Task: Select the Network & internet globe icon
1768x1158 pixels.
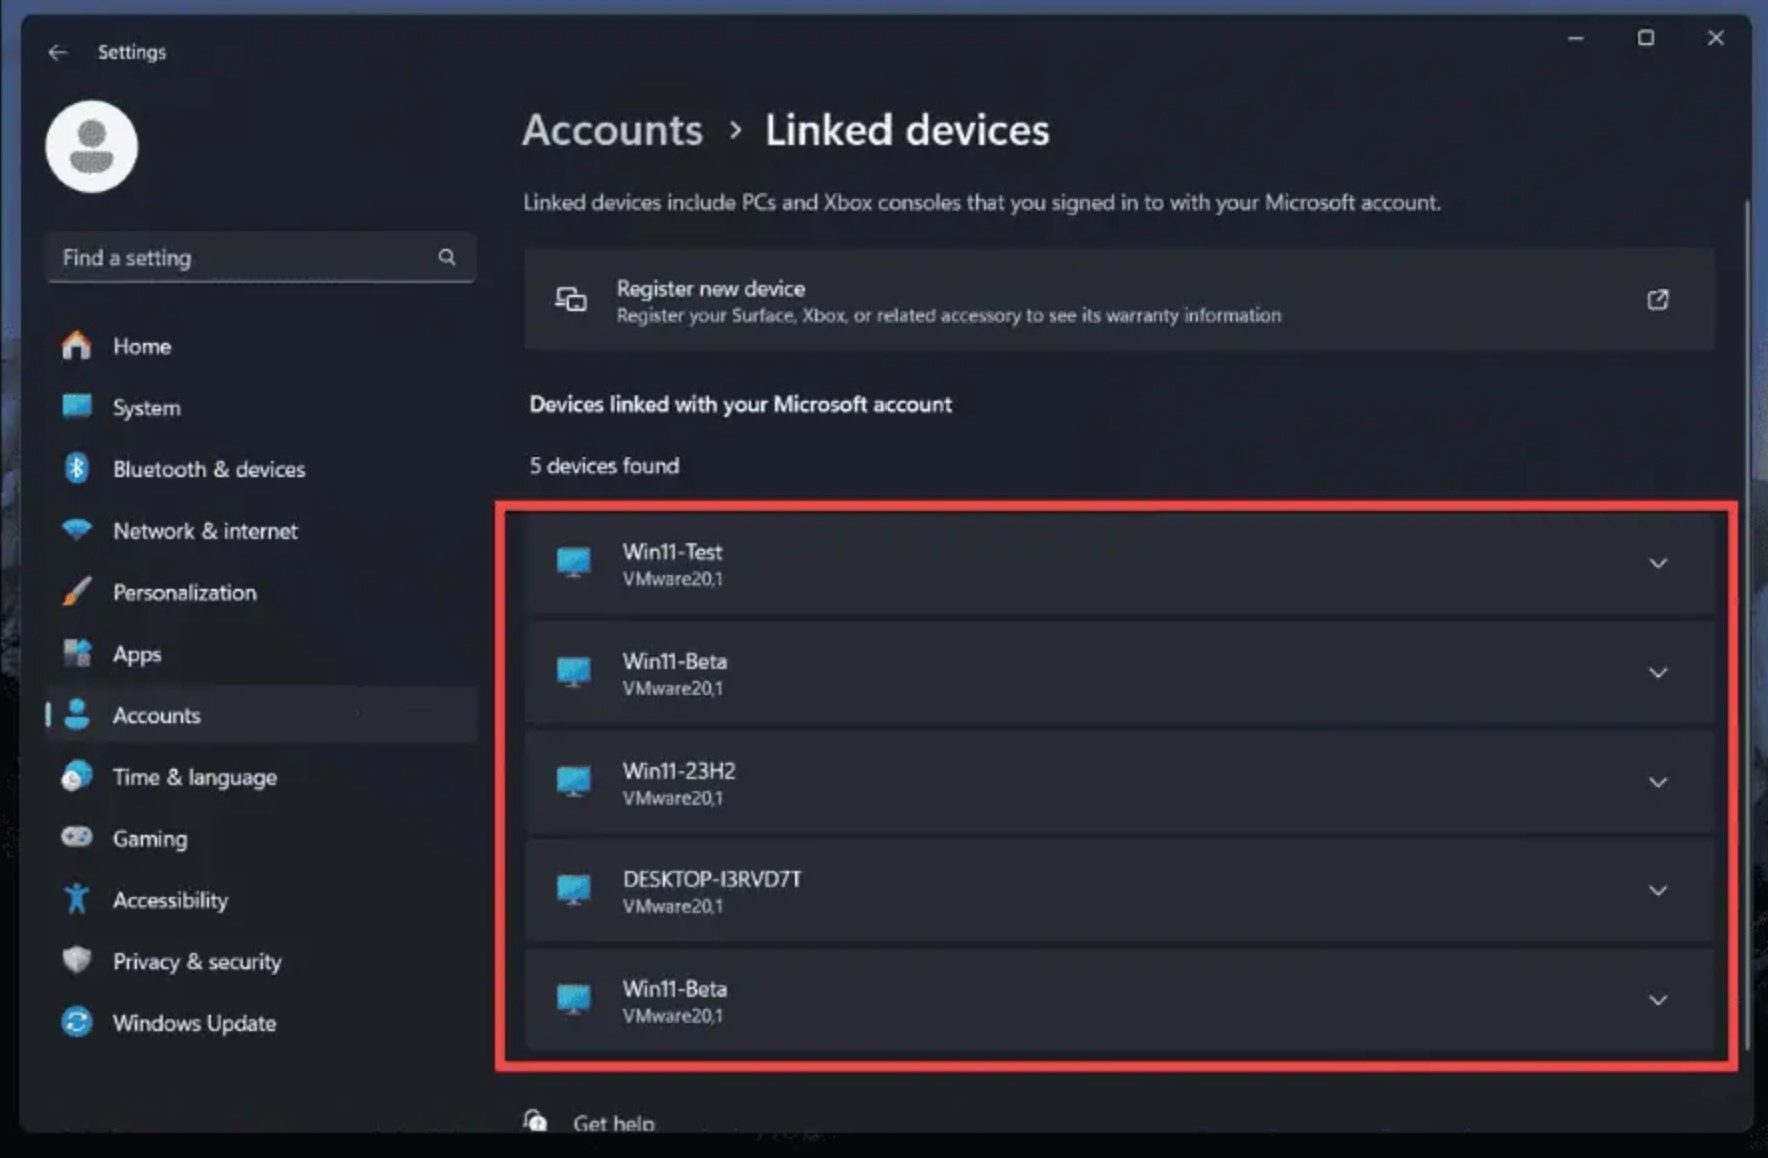Action: click(x=75, y=530)
